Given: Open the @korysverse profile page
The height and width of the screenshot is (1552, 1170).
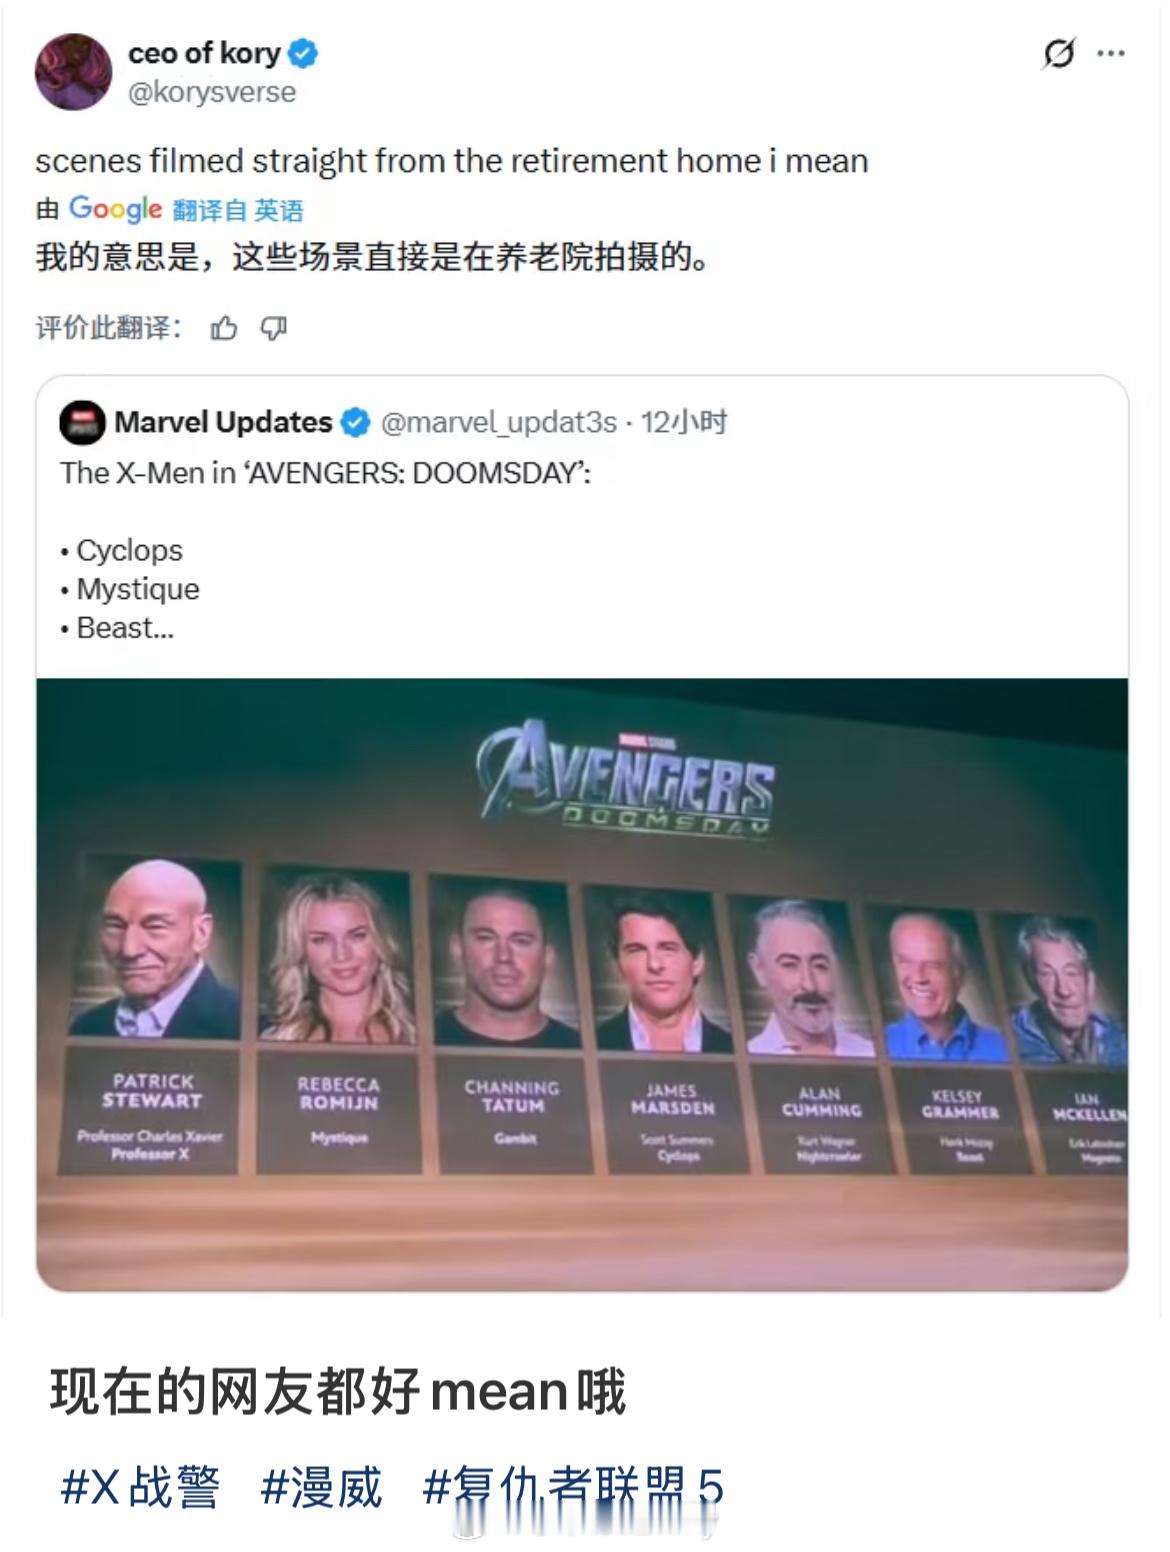Looking at the screenshot, I should [x=214, y=91].
